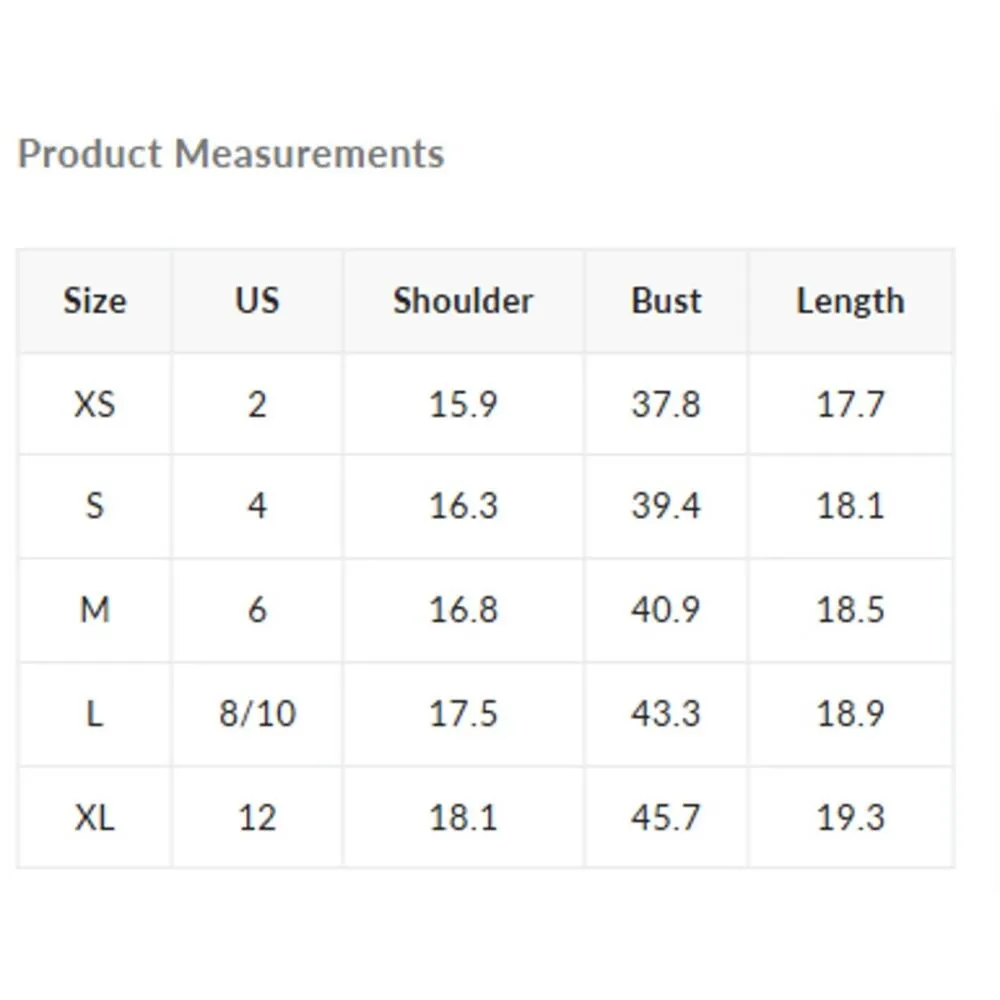
Task: Select the Size column header
Action: click(95, 301)
